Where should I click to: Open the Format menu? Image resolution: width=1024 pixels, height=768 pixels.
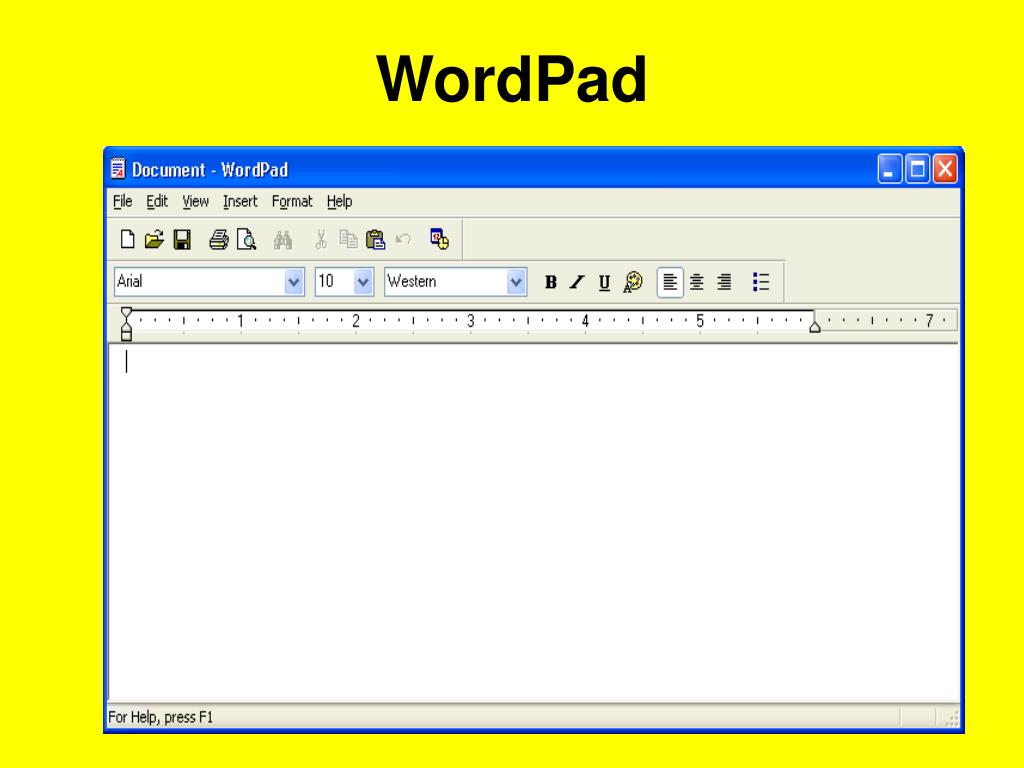pyautogui.click(x=292, y=201)
